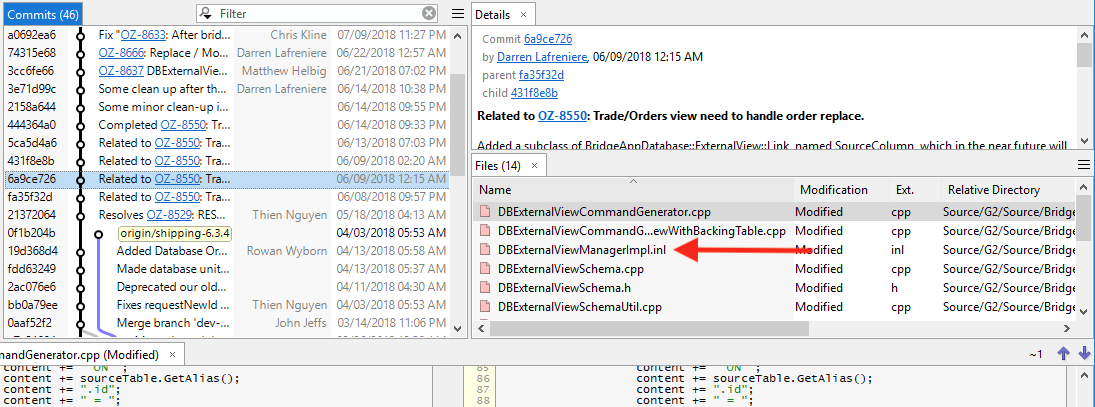This screenshot has height=407, width=1095.
Task: Click right arrow of files horizontal scrollbar
Action: click(x=1068, y=328)
